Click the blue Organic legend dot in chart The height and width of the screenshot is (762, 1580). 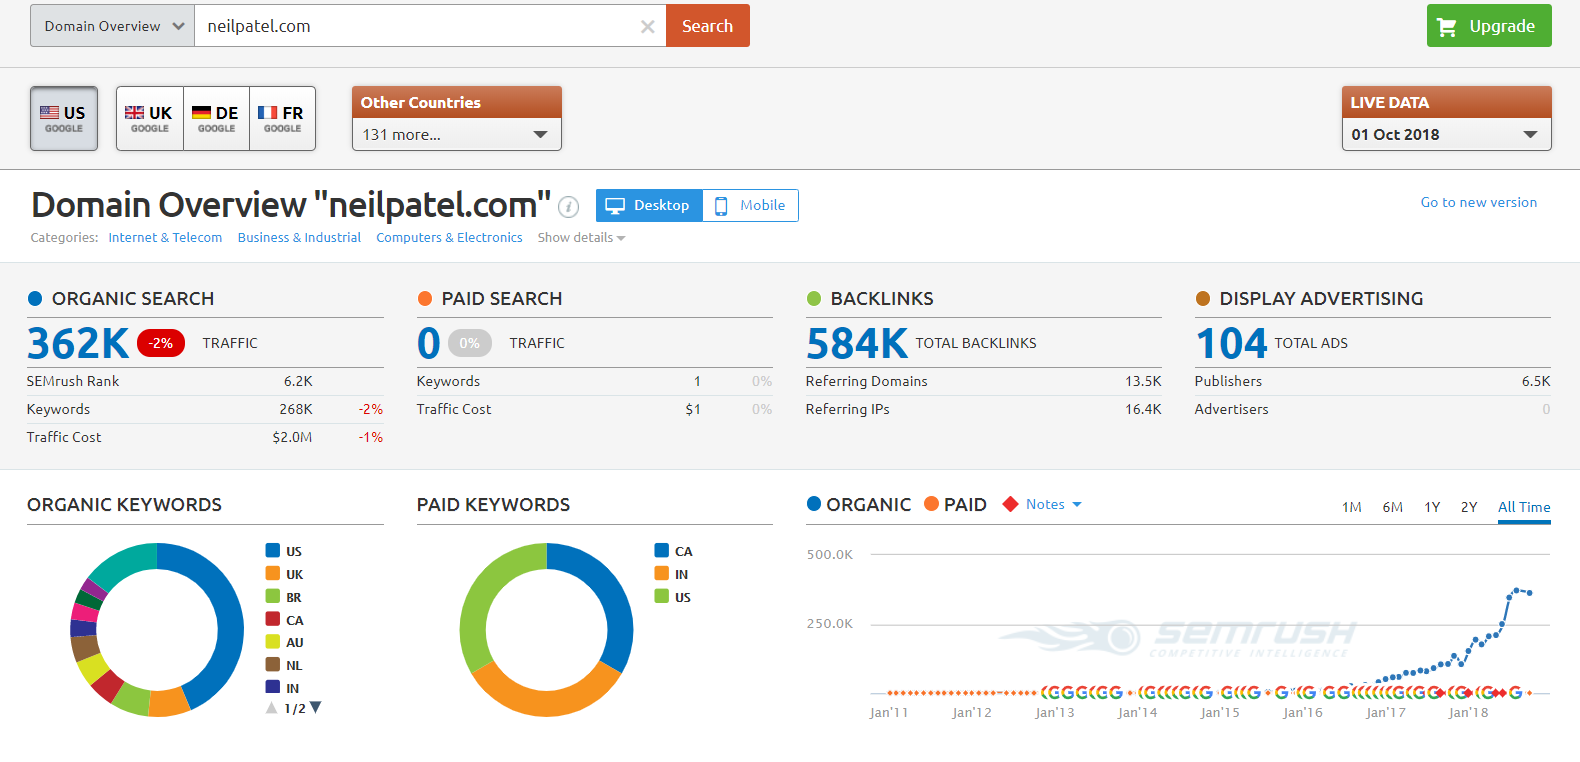tap(814, 504)
